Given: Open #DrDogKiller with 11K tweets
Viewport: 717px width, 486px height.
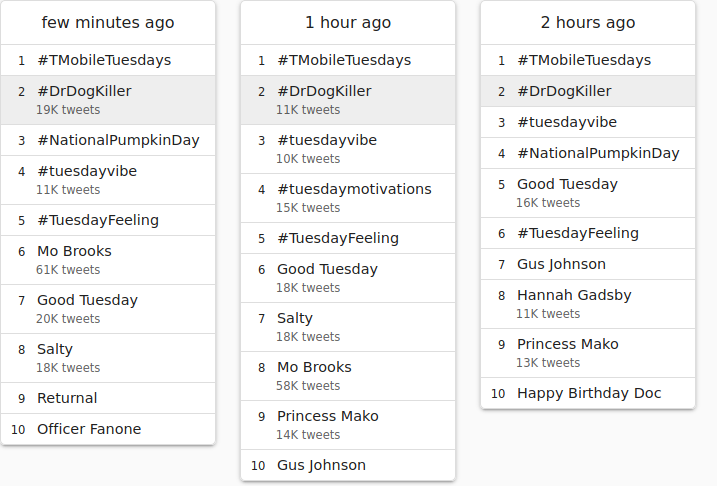Looking at the screenshot, I should point(348,100).
